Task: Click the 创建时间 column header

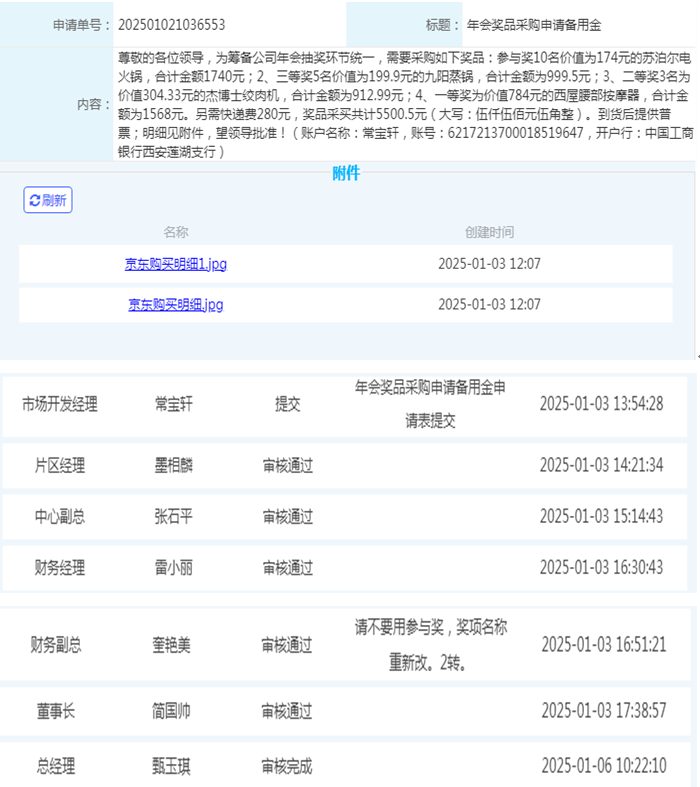Action: click(x=489, y=232)
